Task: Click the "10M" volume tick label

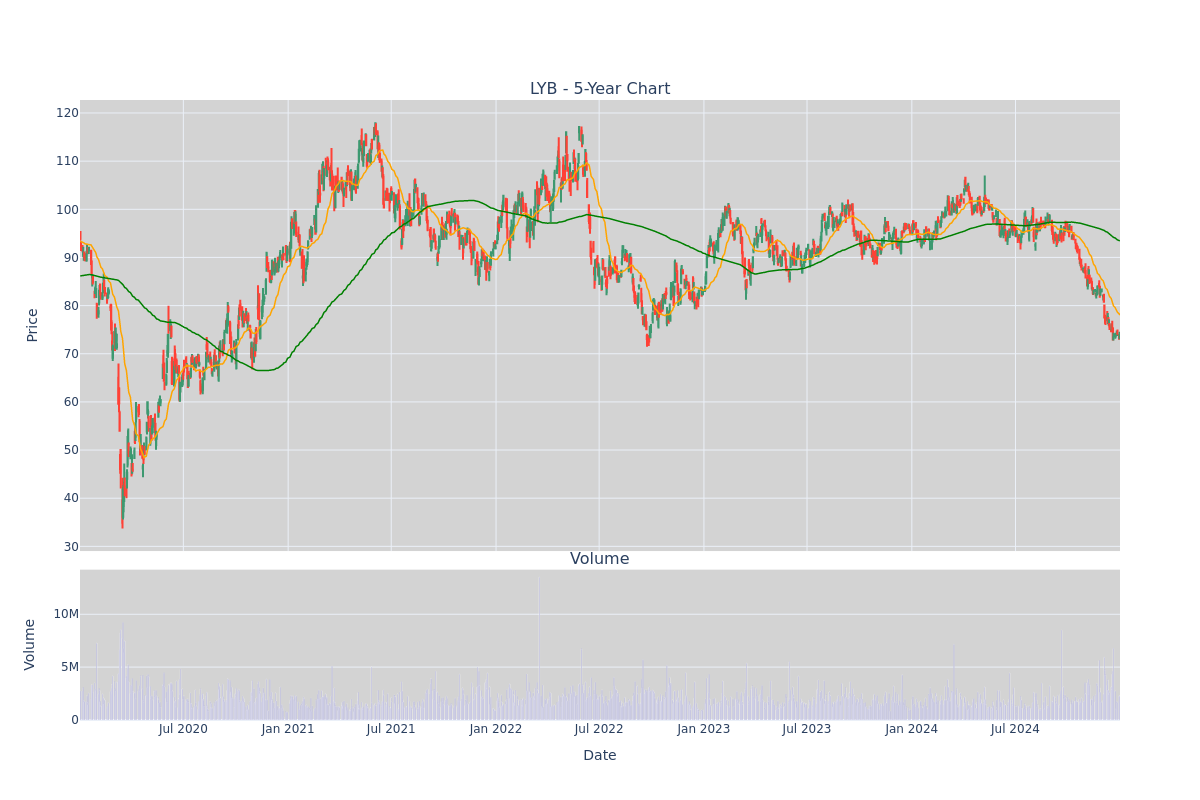Action: (x=66, y=614)
